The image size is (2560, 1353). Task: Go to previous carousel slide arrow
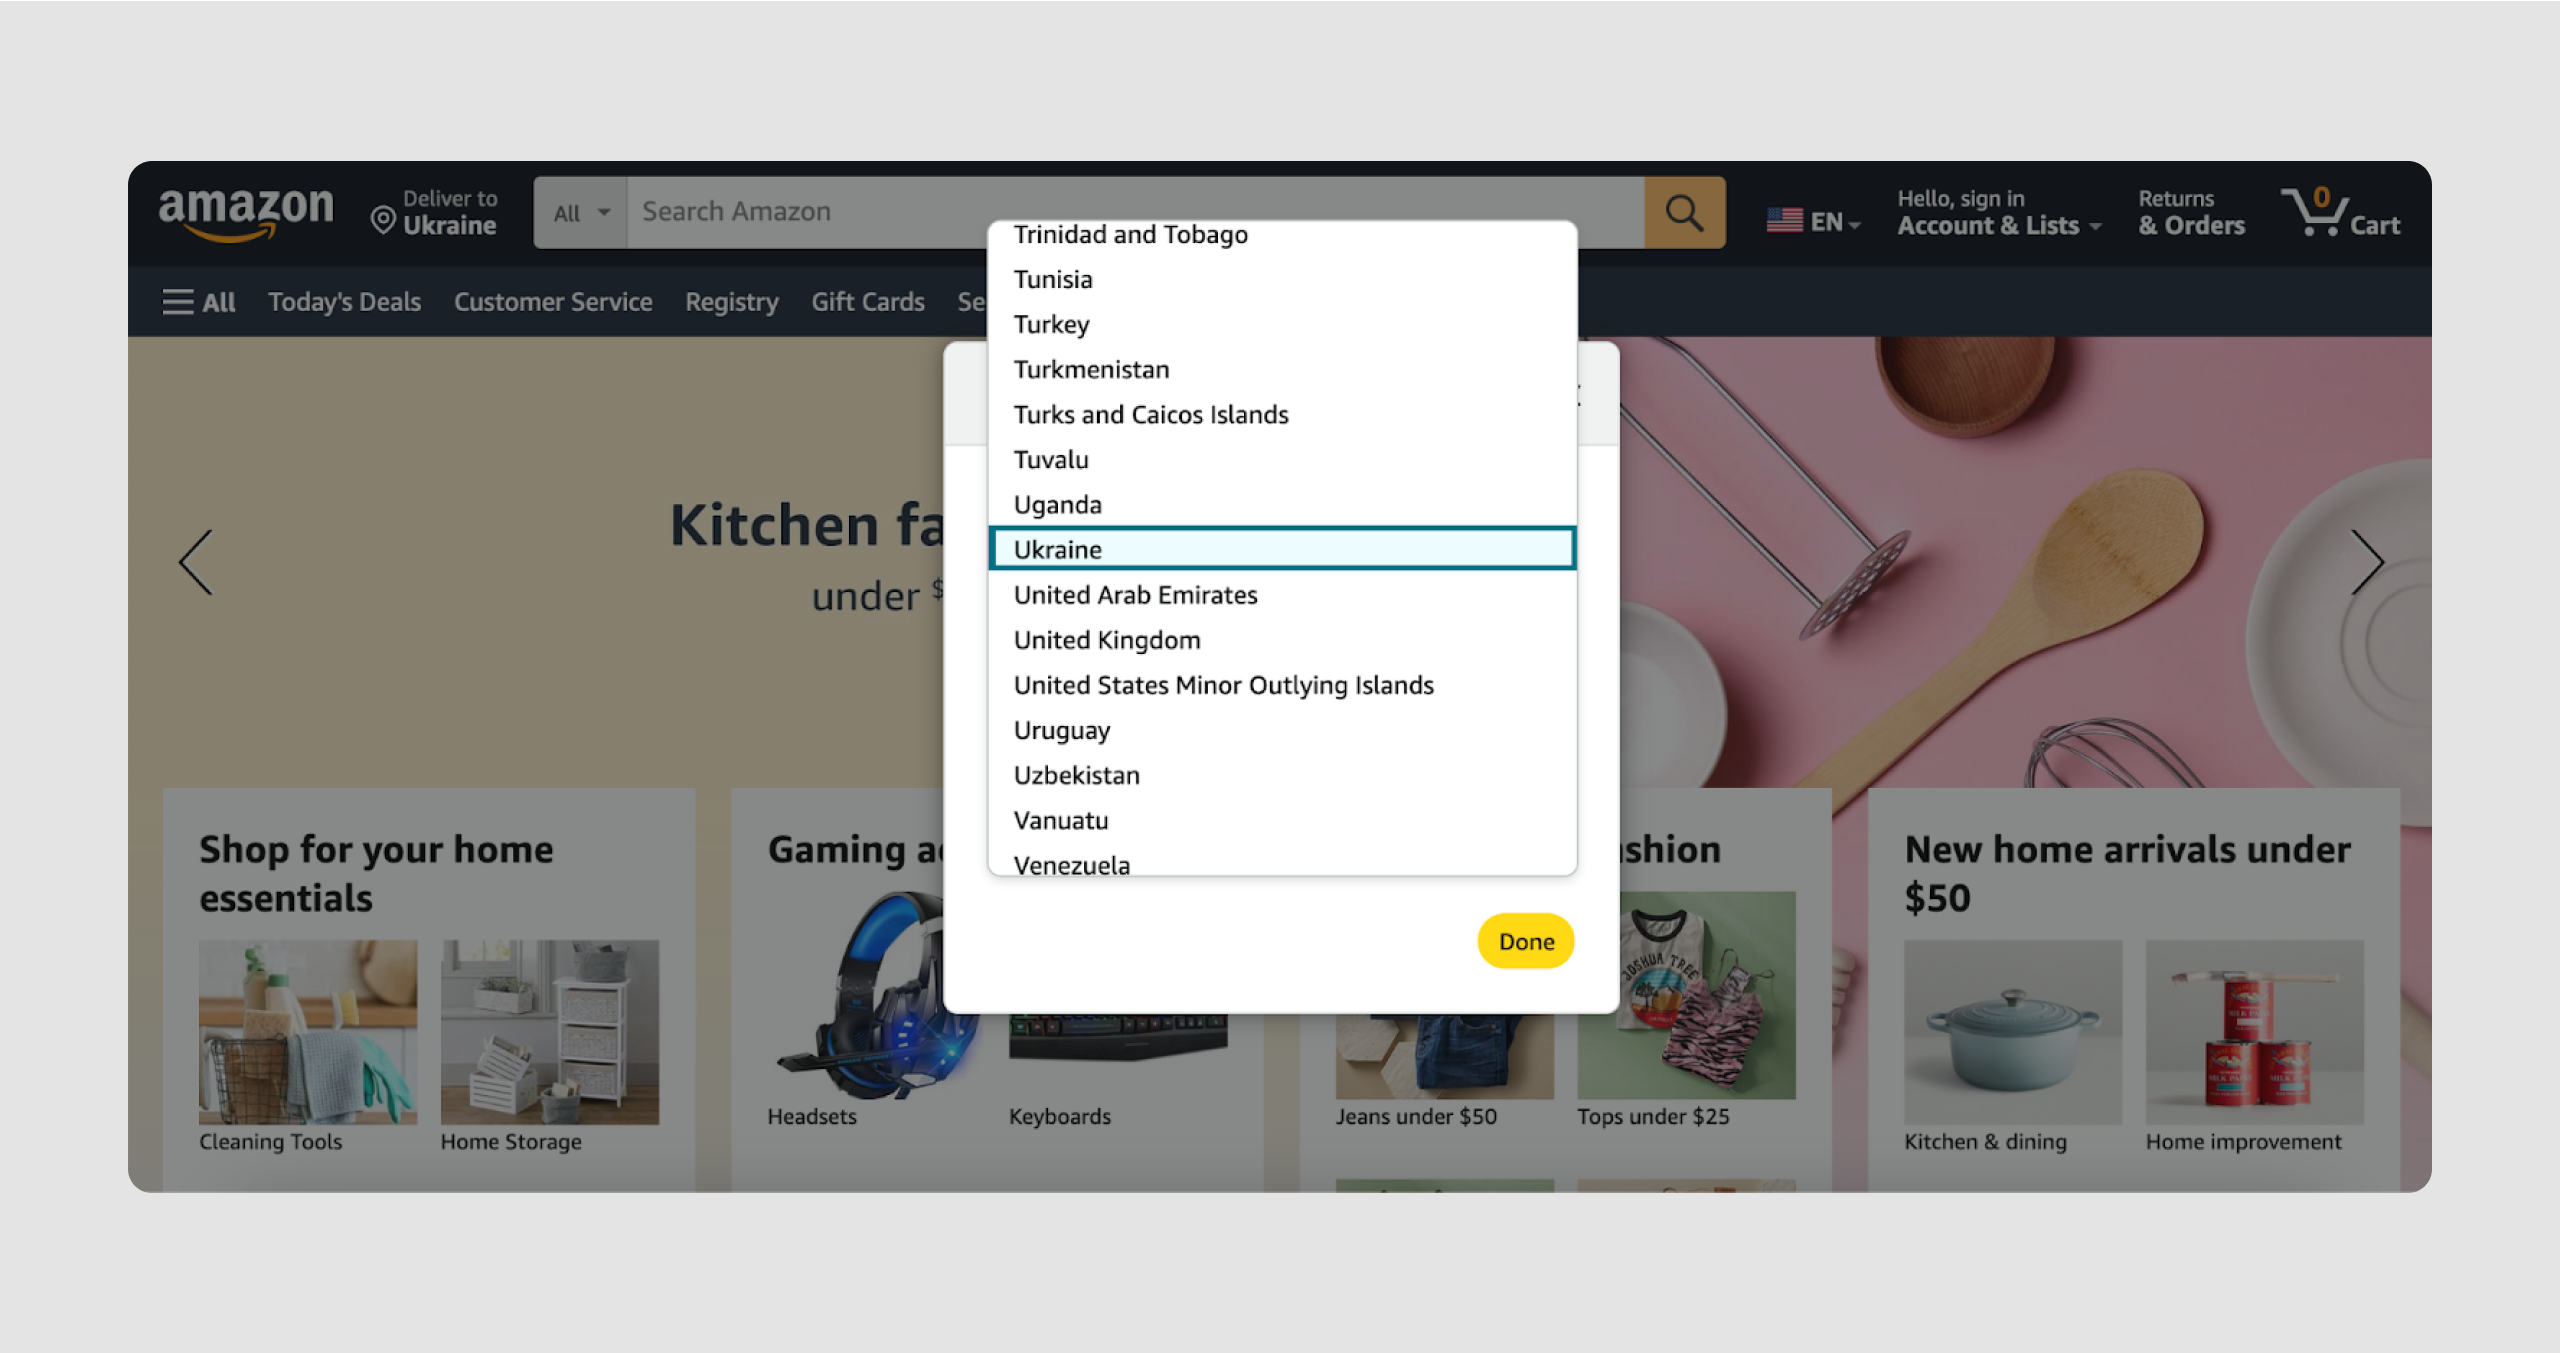(196, 562)
